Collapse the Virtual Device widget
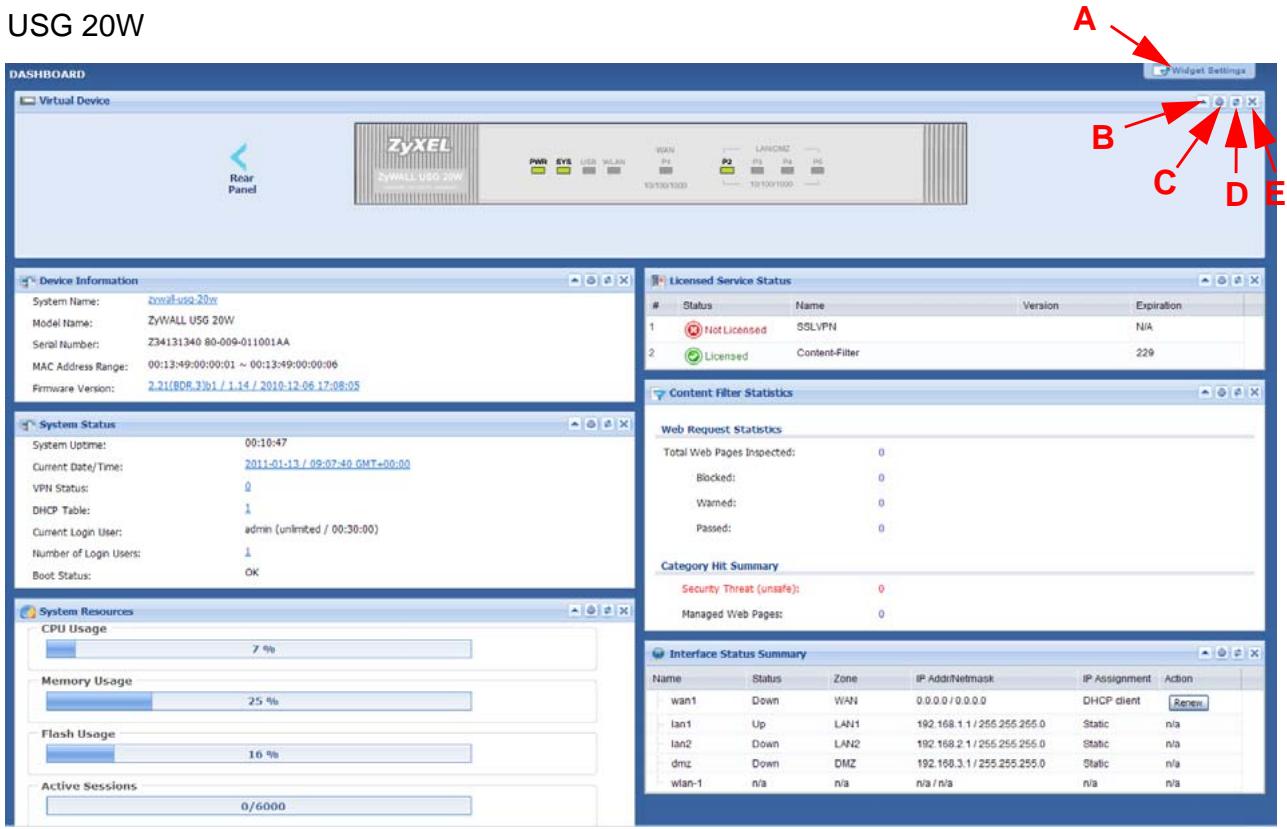1287x829 pixels. (1204, 101)
